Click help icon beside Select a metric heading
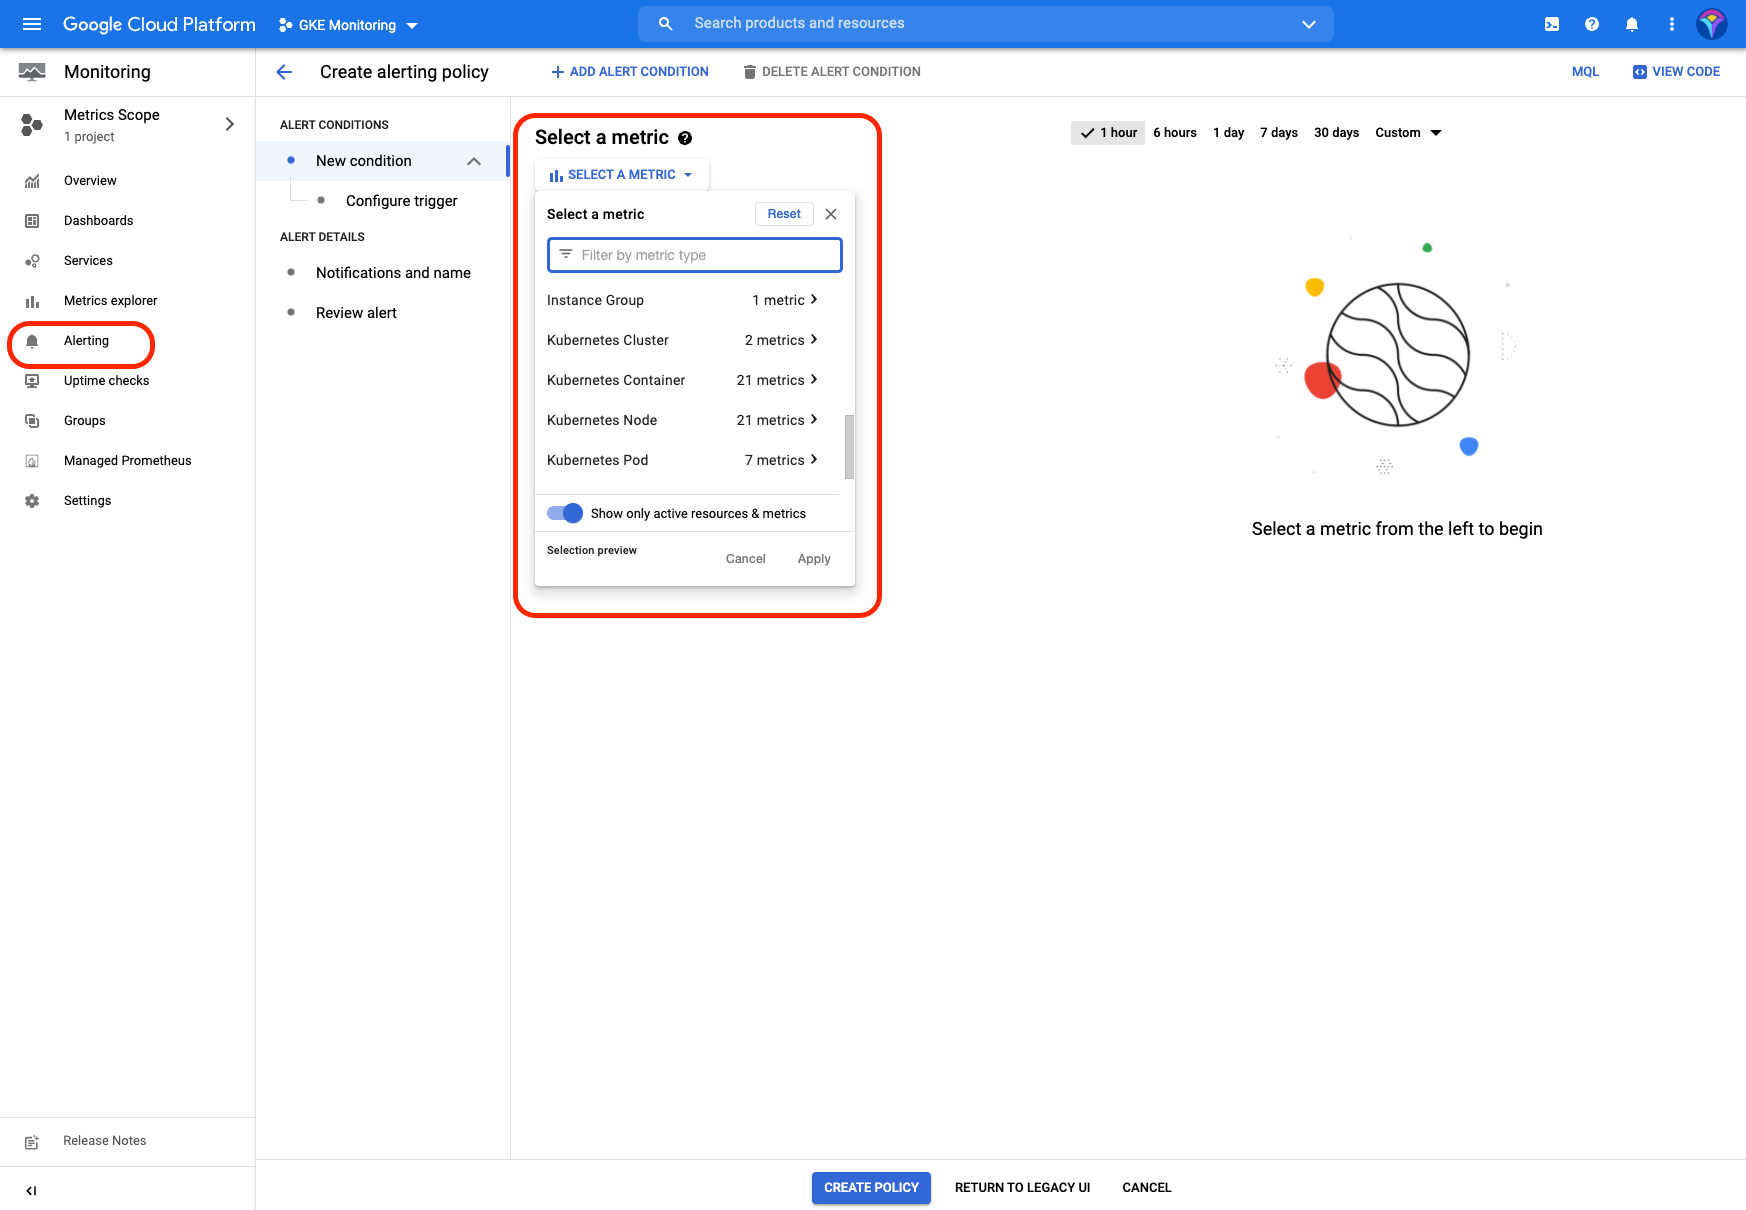The image size is (1746, 1210). [x=685, y=138]
